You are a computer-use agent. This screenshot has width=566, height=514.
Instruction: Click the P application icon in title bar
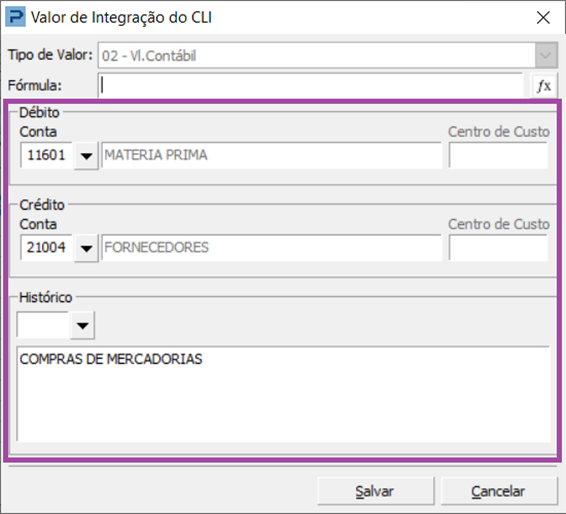point(16,18)
